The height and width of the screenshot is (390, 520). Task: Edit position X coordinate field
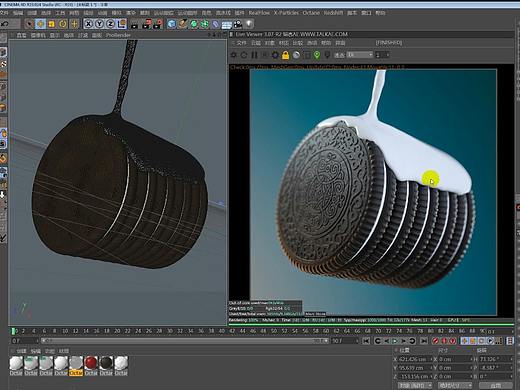click(x=415, y=359)
